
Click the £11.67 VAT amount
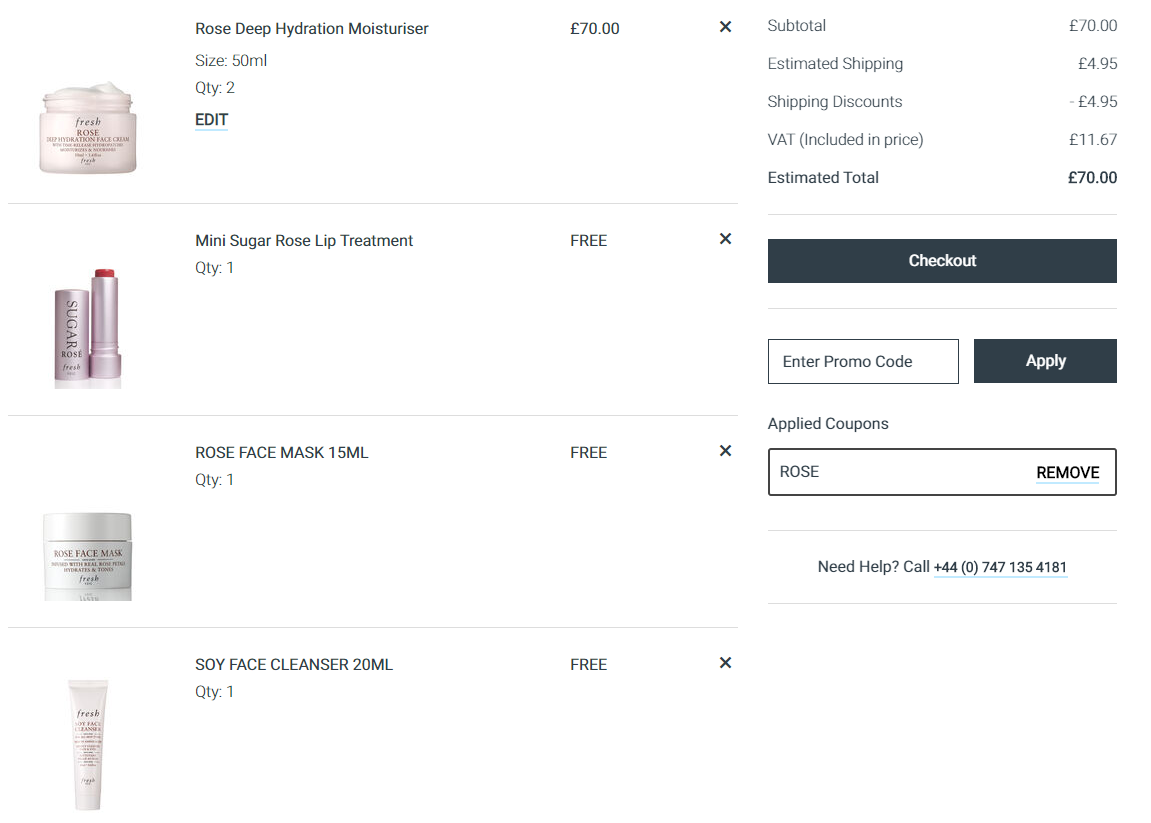coord(1093,139)
